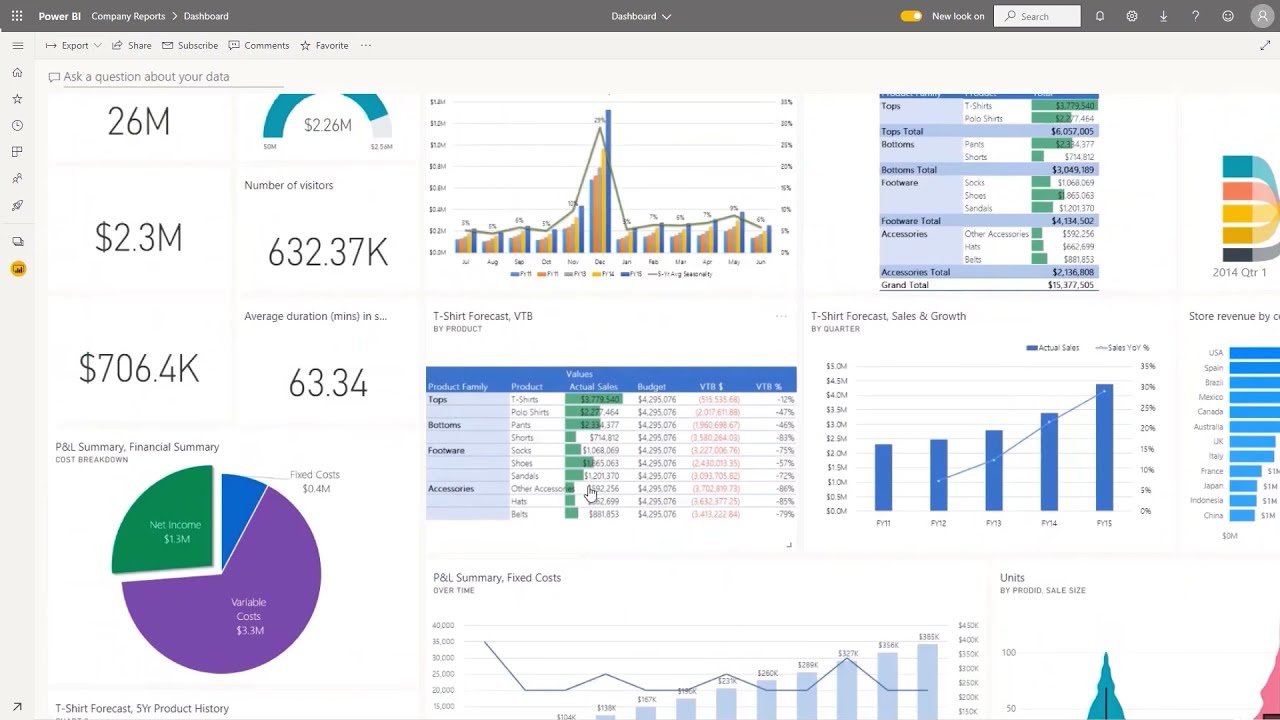The height and width of the screenshot is (720, 1280).
Task: Click the T-Shirt Forecast, 5Yr Product History title
Action: coord(142,708)
